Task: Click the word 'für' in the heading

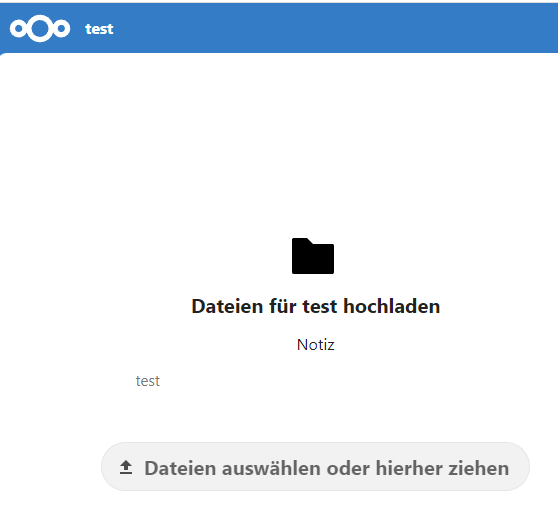Action: coord(283,306)
